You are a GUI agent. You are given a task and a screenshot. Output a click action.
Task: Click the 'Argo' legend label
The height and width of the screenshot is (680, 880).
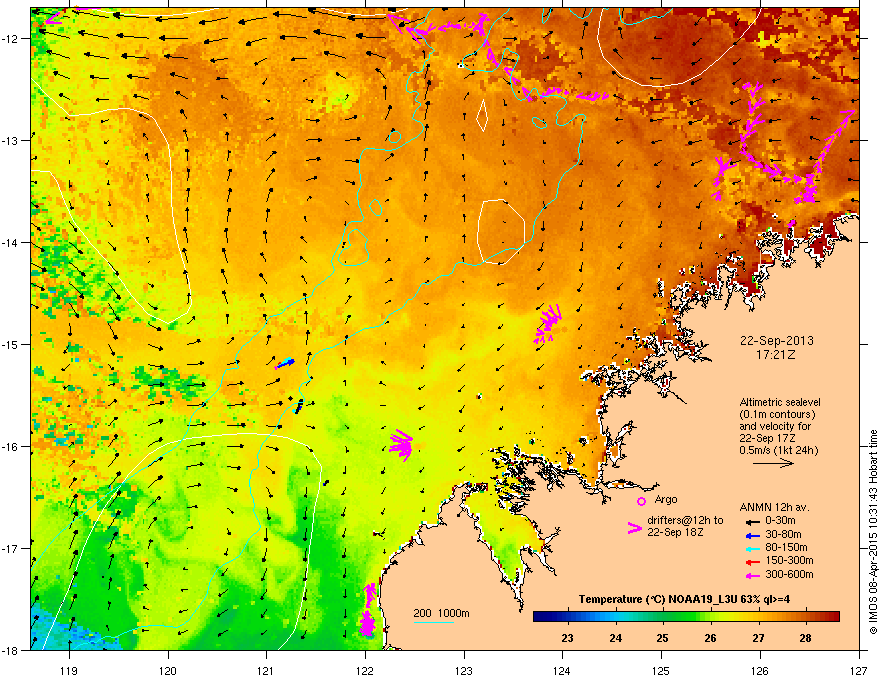coord(666,499)
